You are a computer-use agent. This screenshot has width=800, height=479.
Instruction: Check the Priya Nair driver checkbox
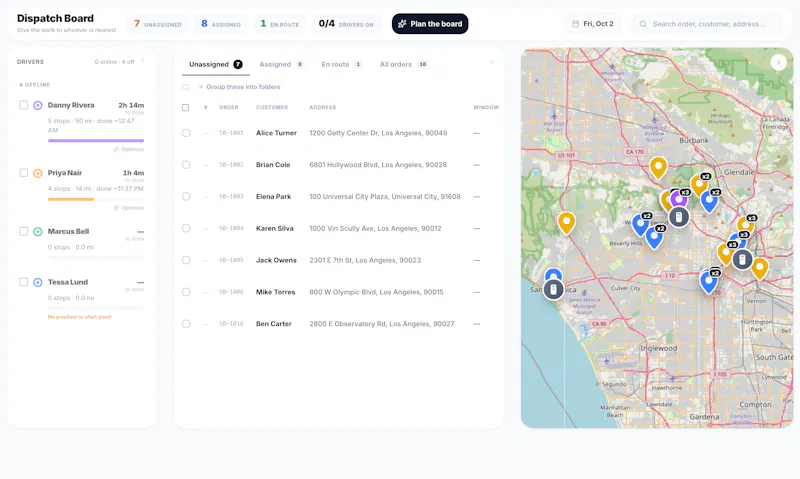[23, 173]
